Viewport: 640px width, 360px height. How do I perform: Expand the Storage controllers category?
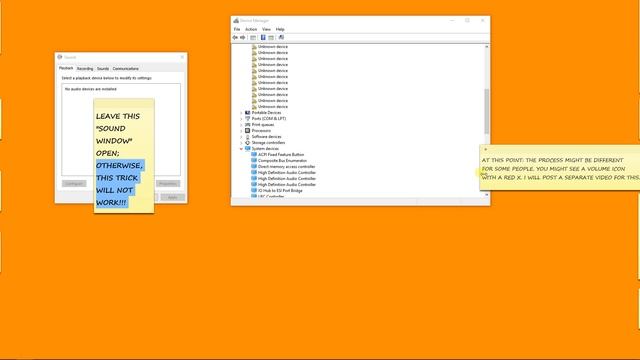pyautogui.click(x=241, y=143)
